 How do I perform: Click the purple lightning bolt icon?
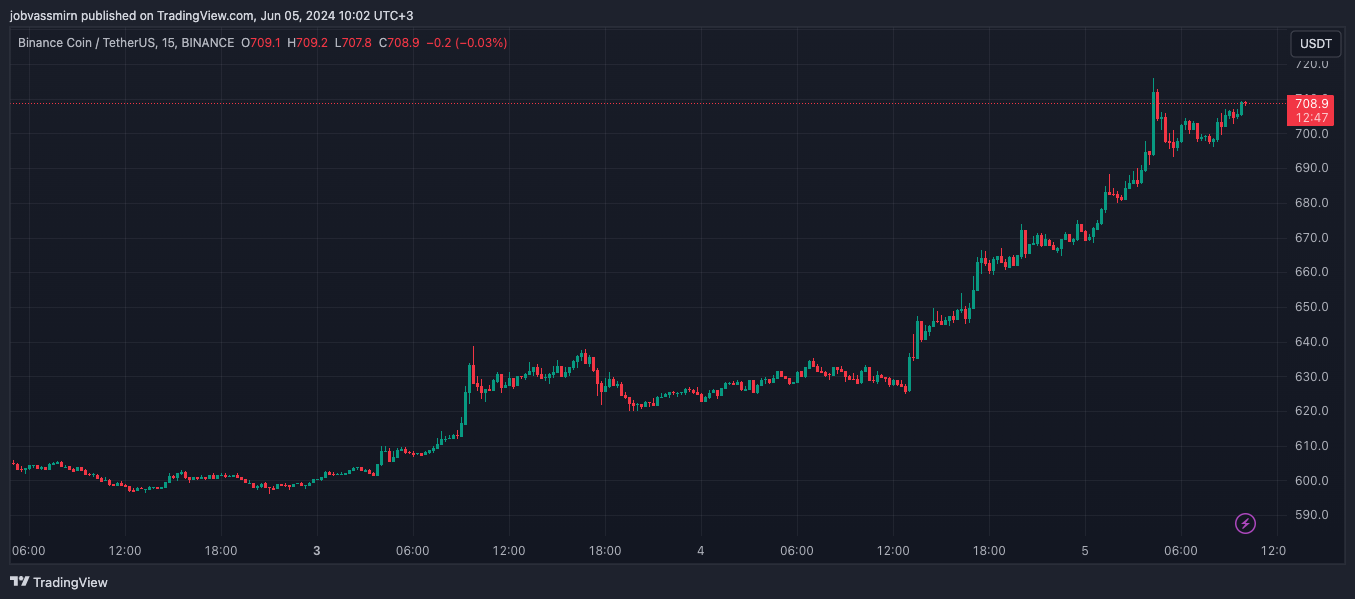pos(1245,523)
